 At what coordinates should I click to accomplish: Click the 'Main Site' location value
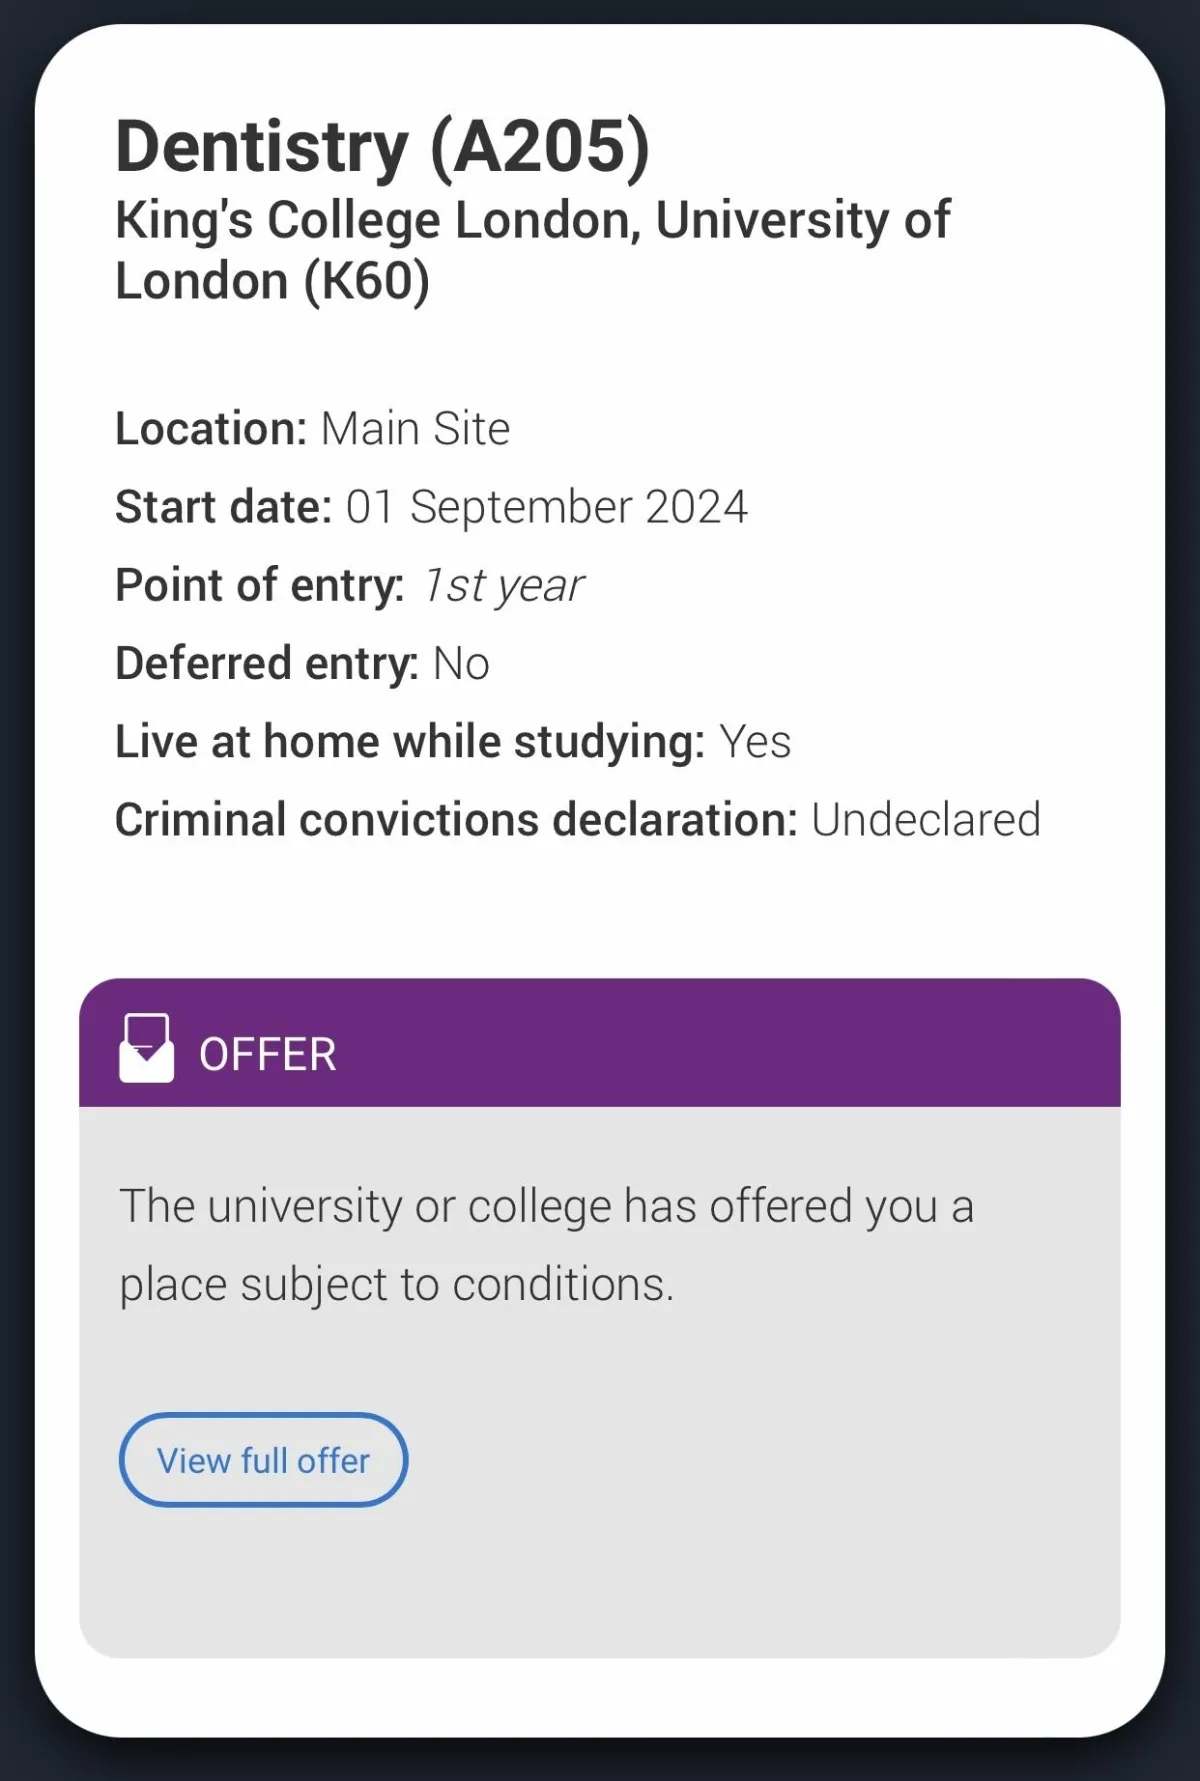pos(415,429)
